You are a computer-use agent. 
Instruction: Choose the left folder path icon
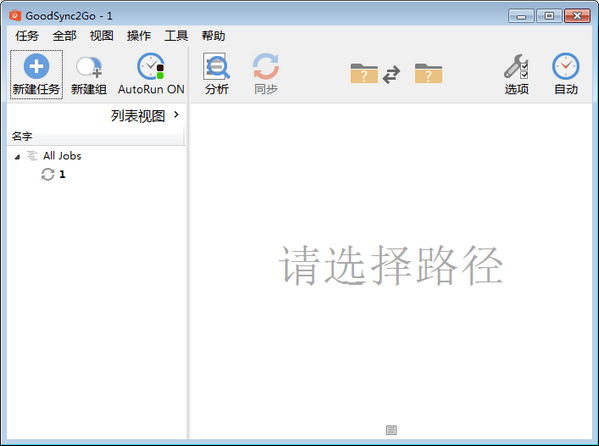[x=364, y=73]
